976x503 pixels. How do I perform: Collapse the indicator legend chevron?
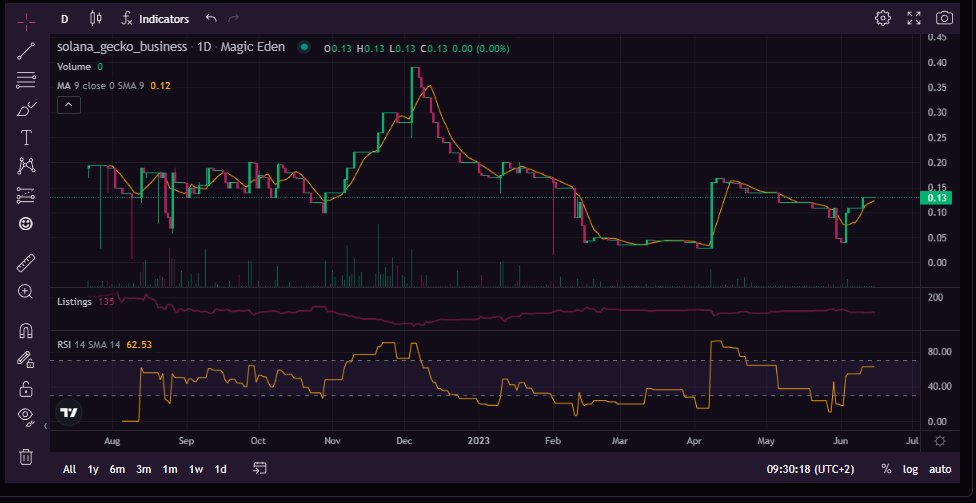pos(68,105)
